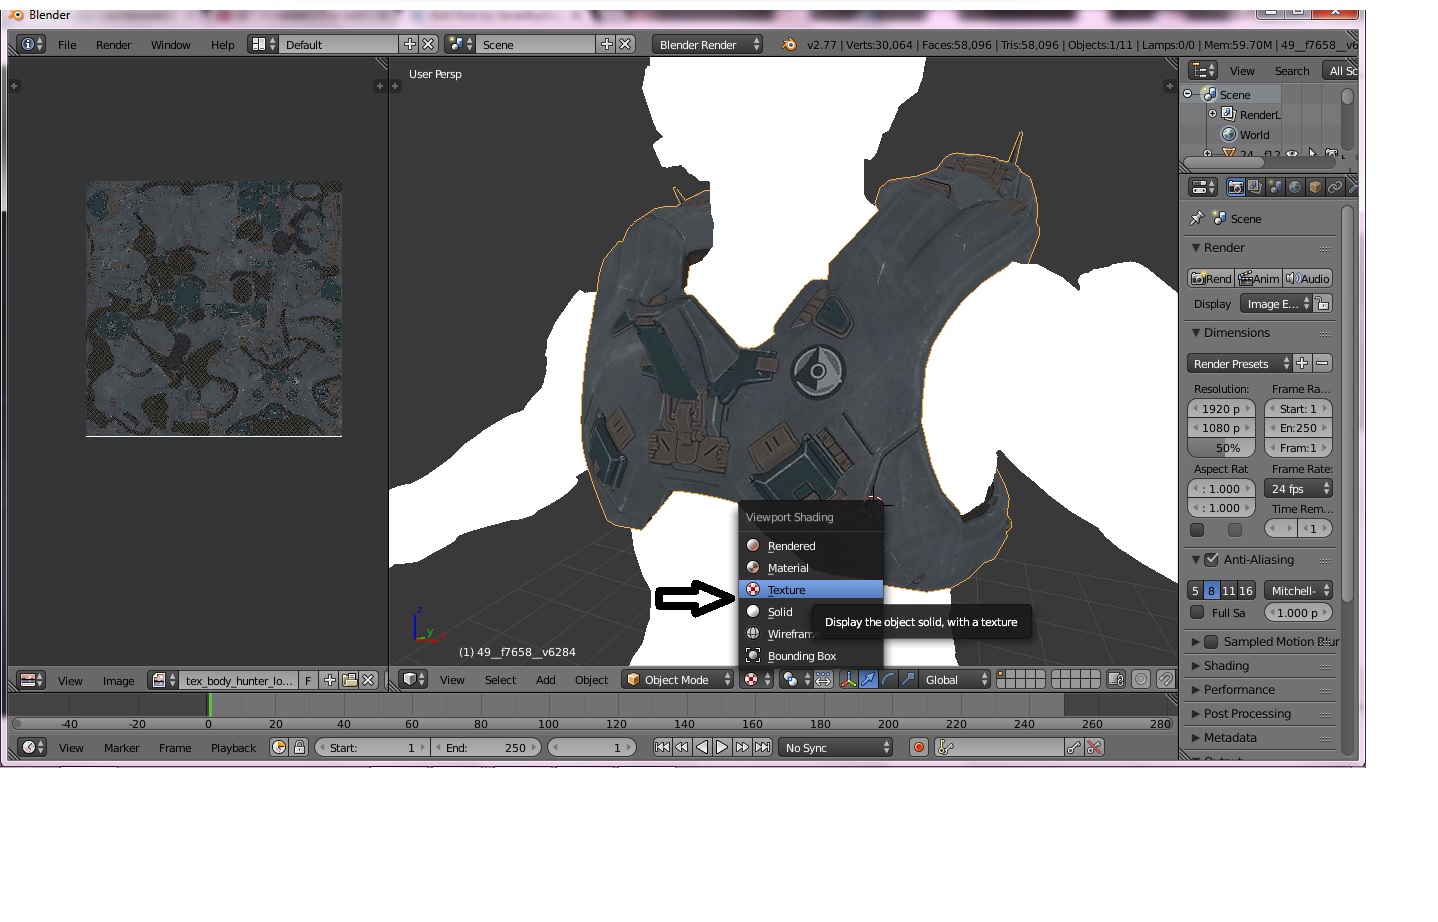Switch to Object properties cube tab
Viewport: 1438px width, 922px height.
coord(1315,187)
